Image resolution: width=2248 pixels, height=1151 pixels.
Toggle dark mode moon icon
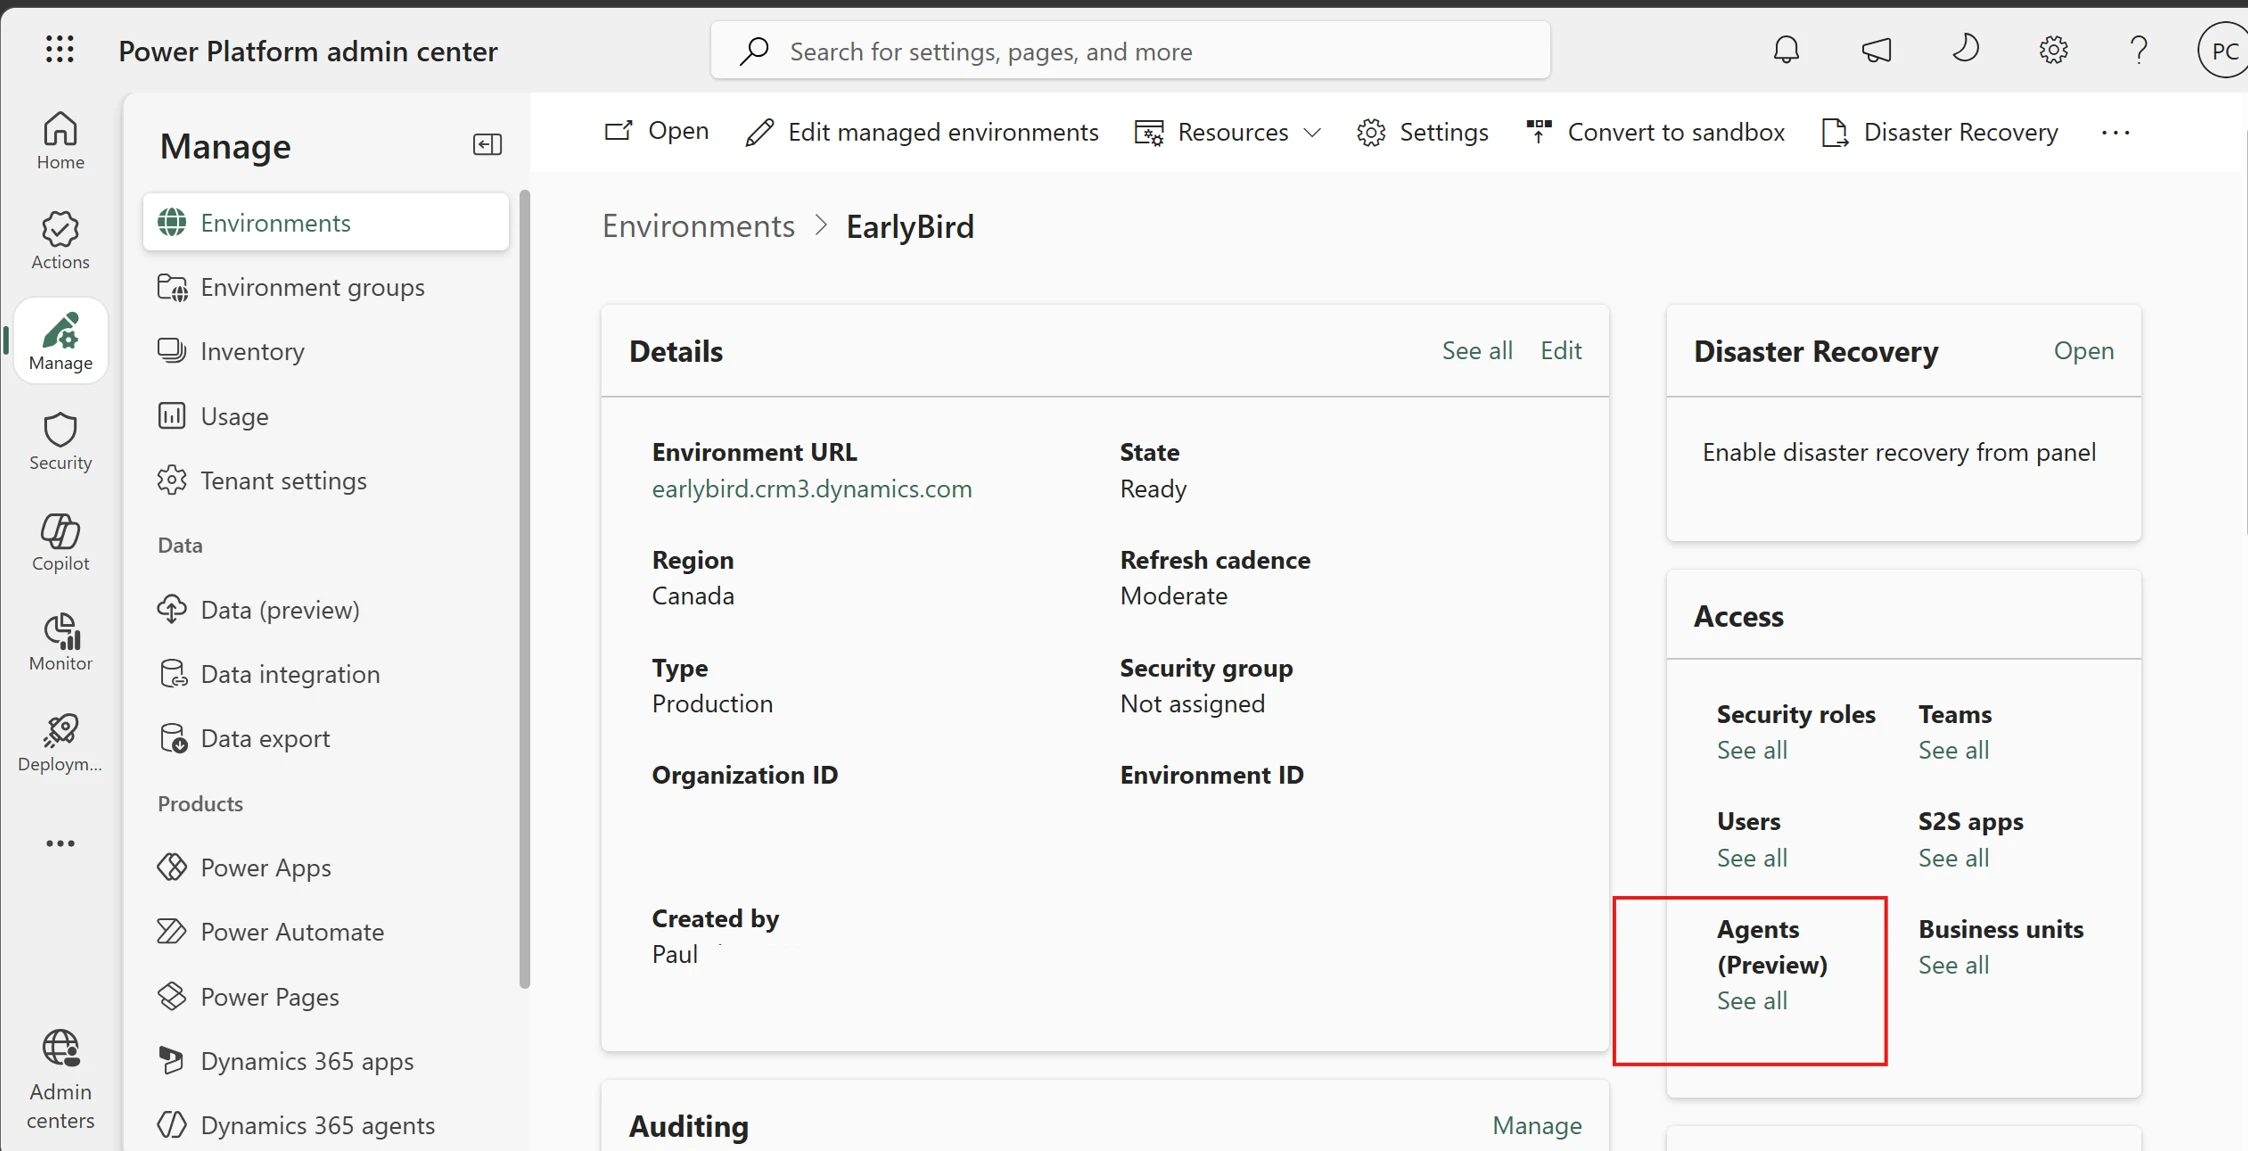(x=1965, y=49)
